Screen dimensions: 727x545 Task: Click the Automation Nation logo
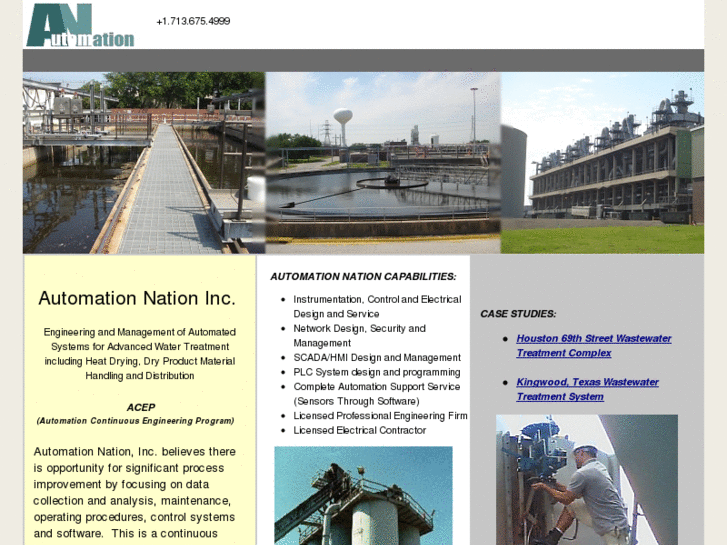tap(80, 25)
